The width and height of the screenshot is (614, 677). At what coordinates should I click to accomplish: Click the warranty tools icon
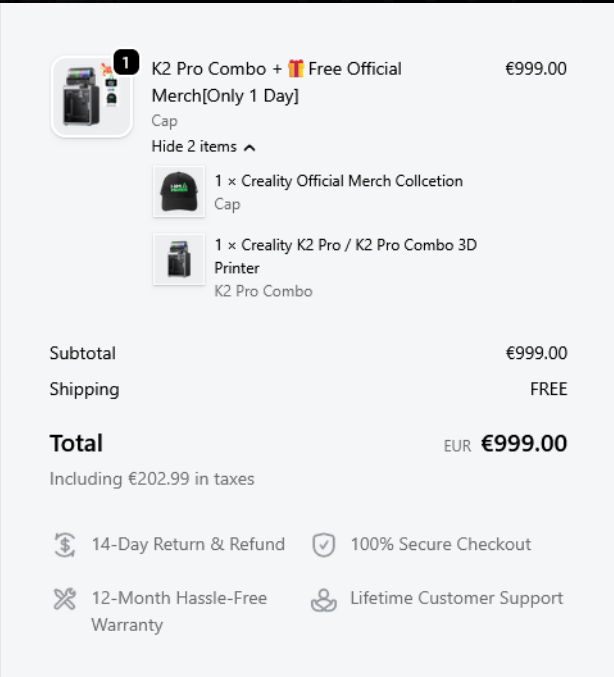(x=64, y=599)
